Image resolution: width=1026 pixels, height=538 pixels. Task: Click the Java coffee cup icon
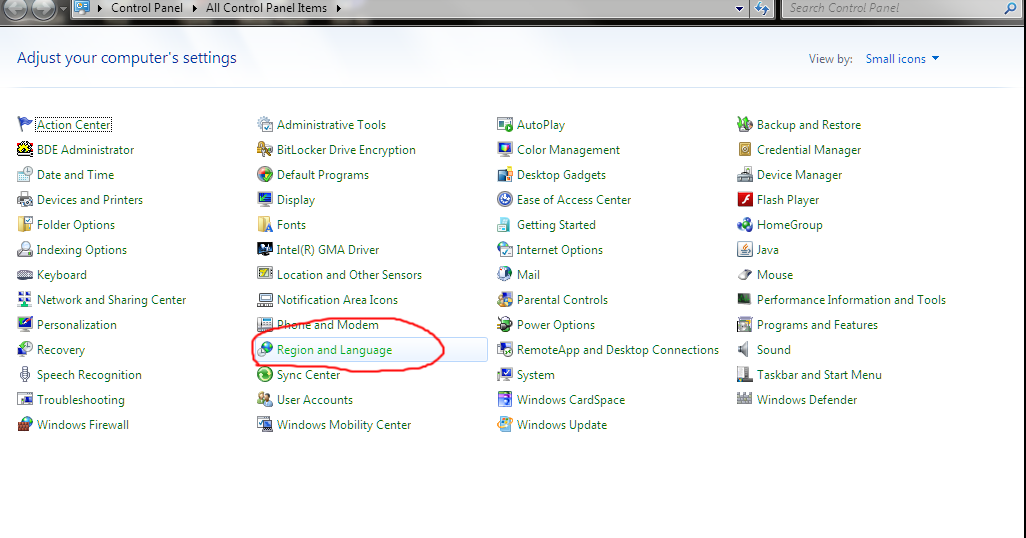[745, 249]
